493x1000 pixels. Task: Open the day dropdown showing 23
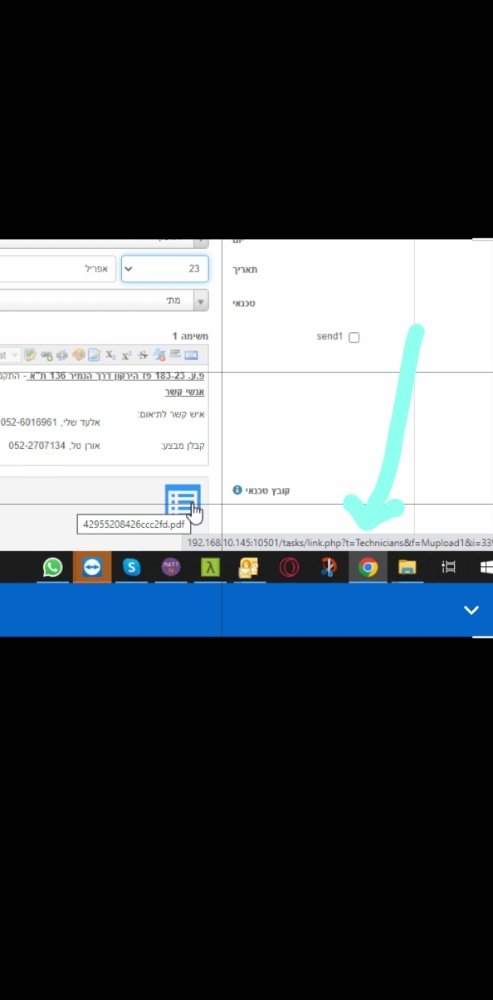(165, 269)
